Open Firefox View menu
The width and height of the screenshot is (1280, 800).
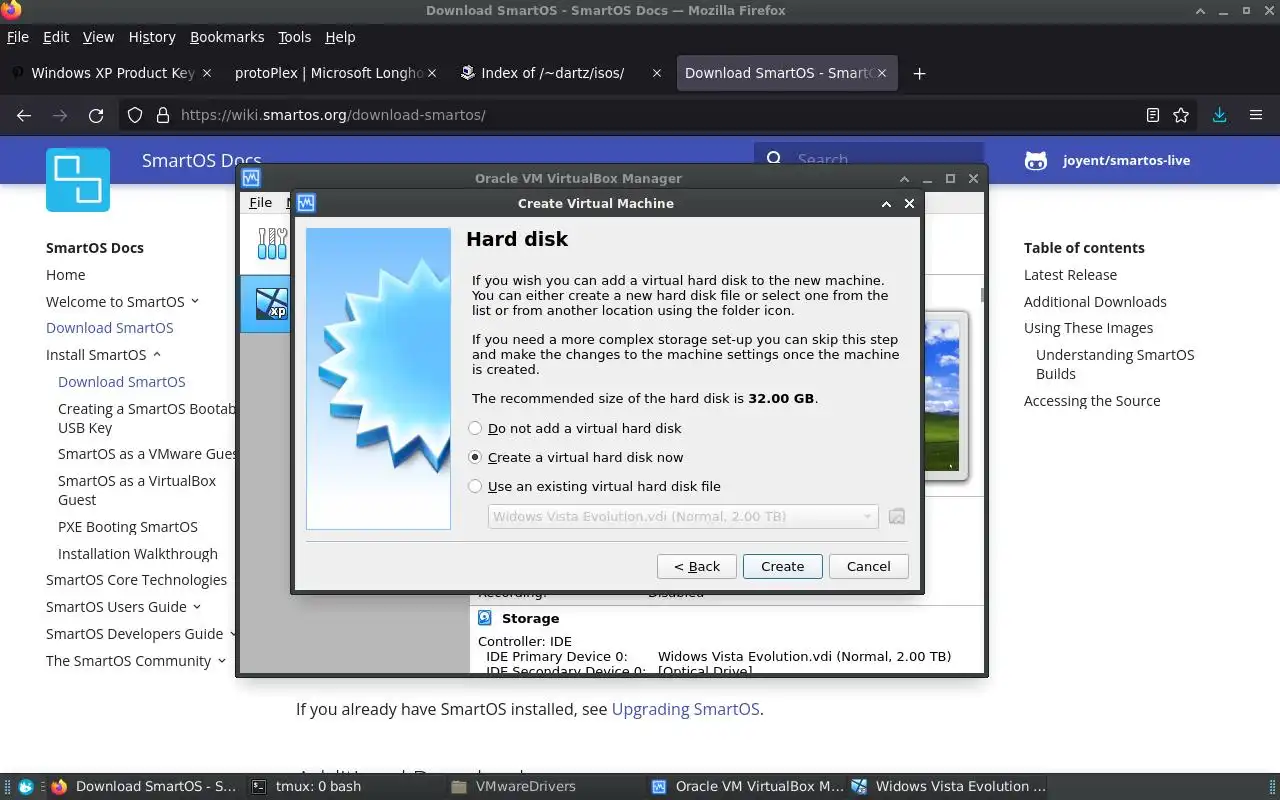98,37
